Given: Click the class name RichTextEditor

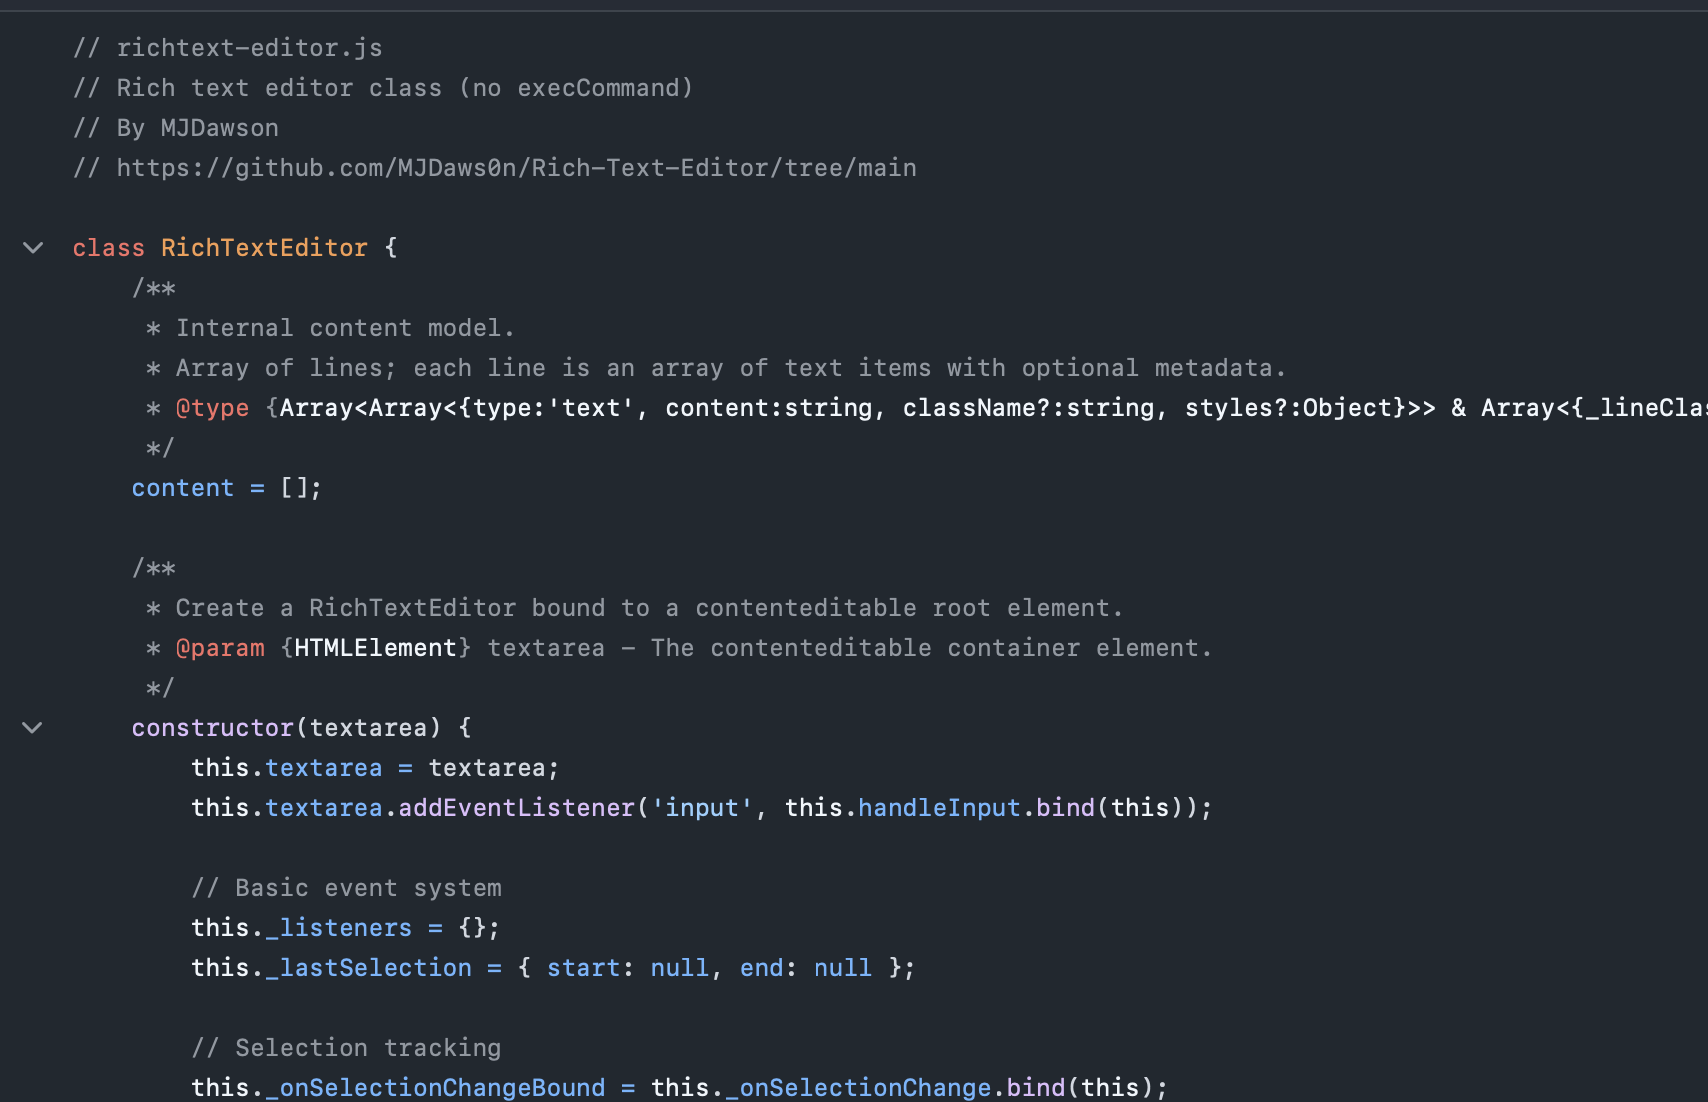Looking at the screenshot, I should (x=264, y=247).
